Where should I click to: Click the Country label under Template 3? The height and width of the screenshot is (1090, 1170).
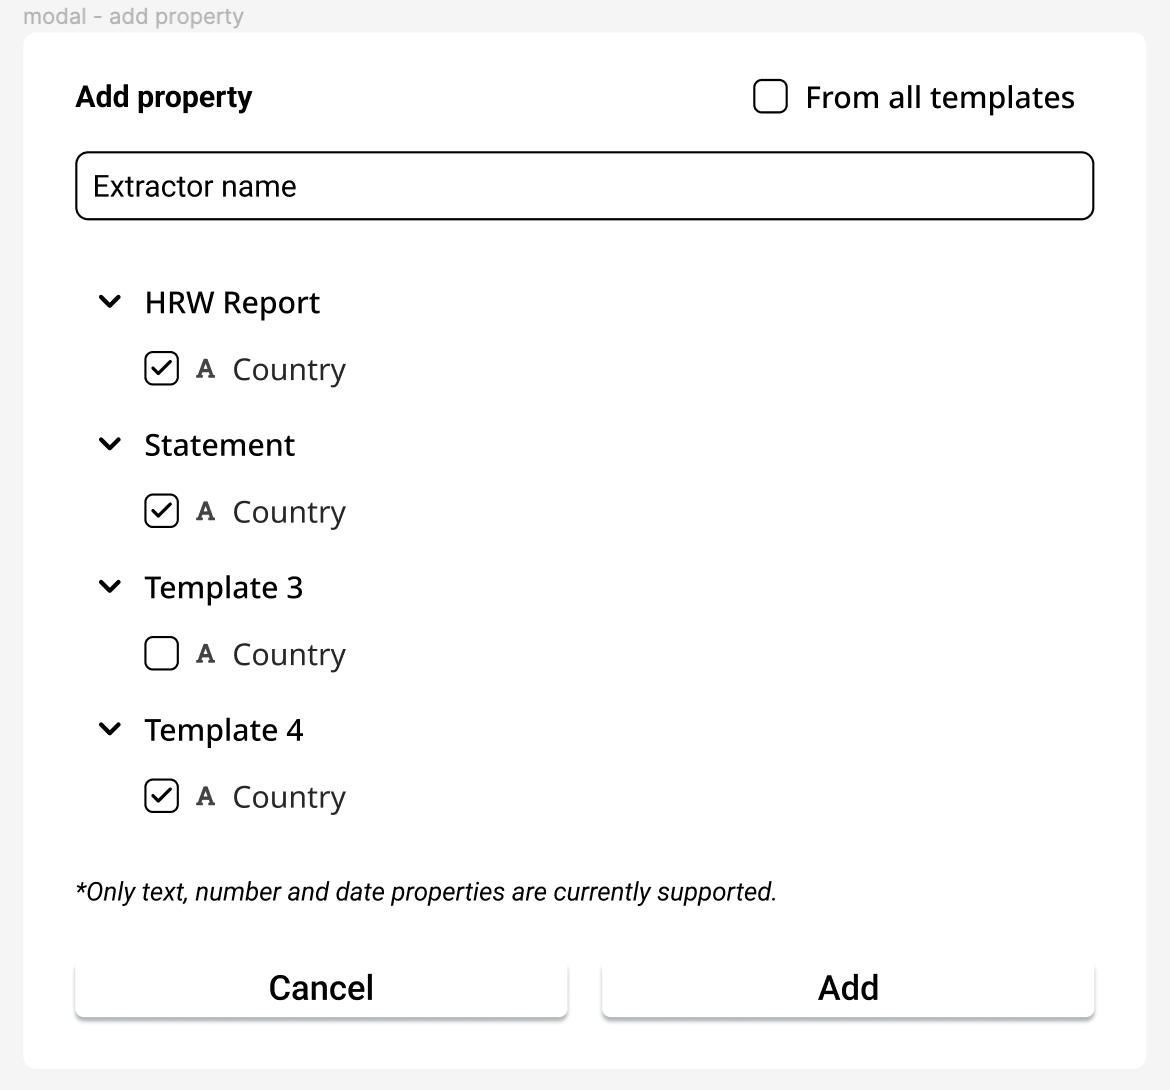[x=289, y=654]
